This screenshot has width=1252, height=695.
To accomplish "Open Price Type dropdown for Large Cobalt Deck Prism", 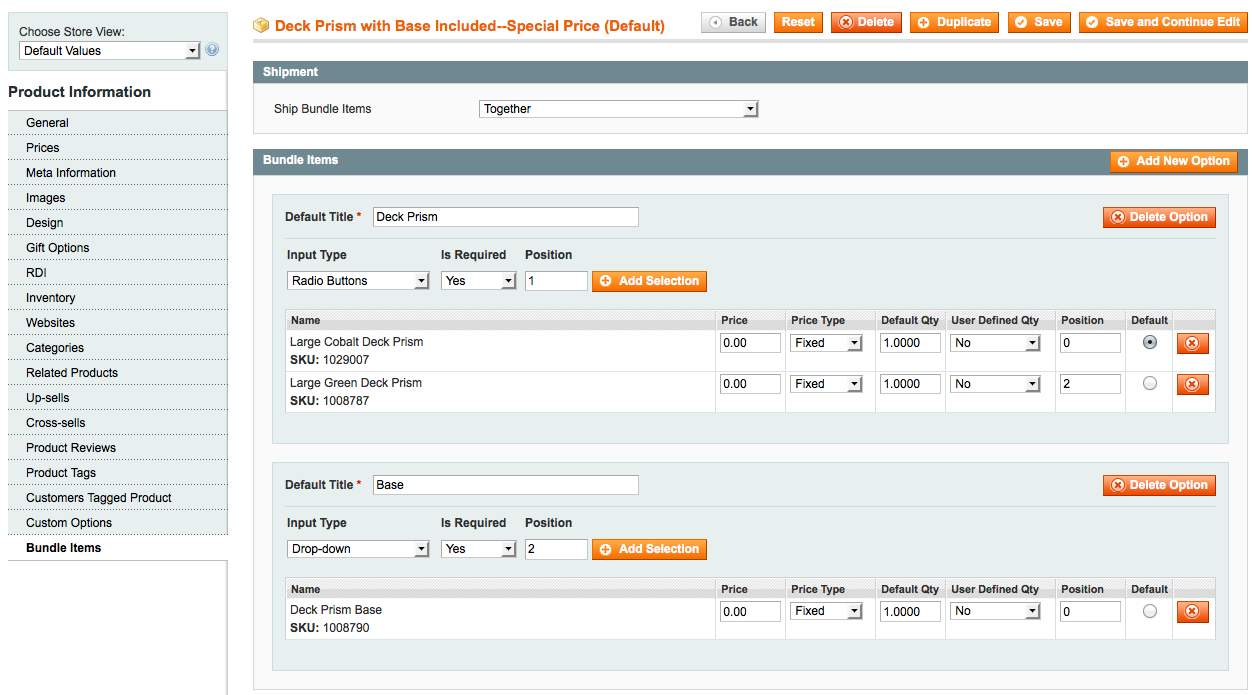I will 826,343.
